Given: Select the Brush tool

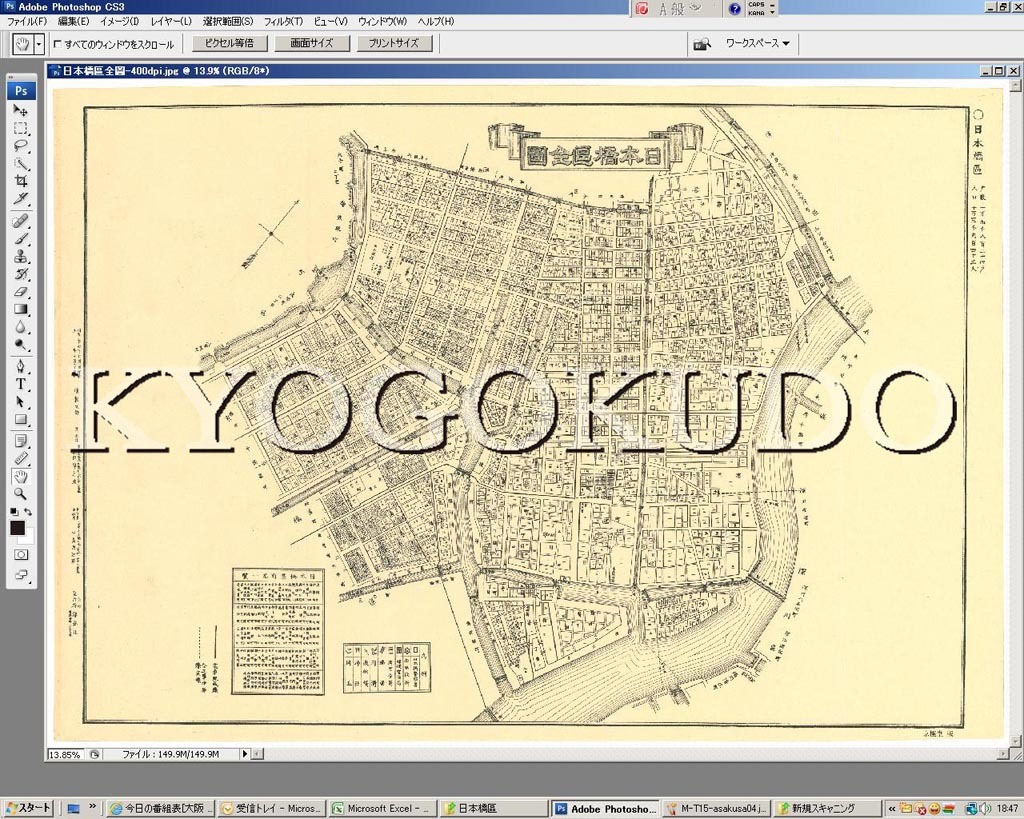Looking at the screenshot, I should [x=21, y=238].
